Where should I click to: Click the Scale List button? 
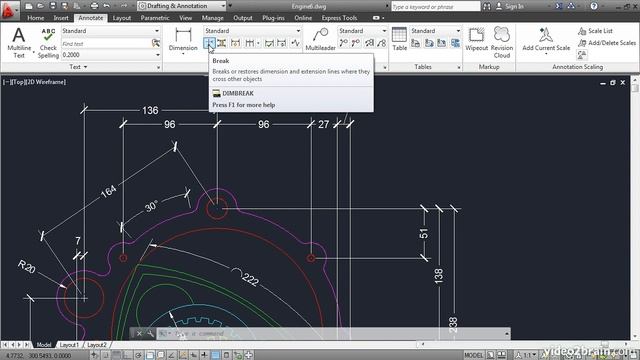595,31
